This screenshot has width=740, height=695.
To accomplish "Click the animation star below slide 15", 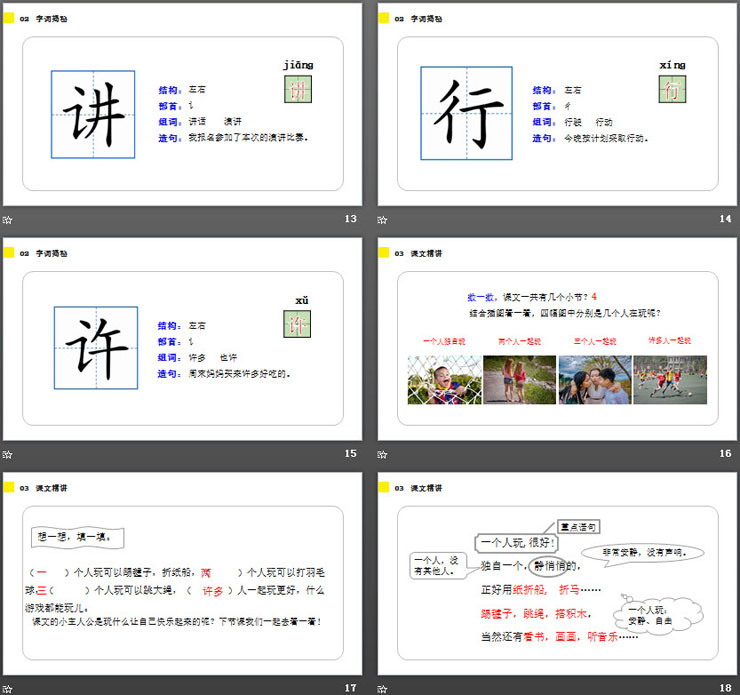I will (x=8, y=453).
